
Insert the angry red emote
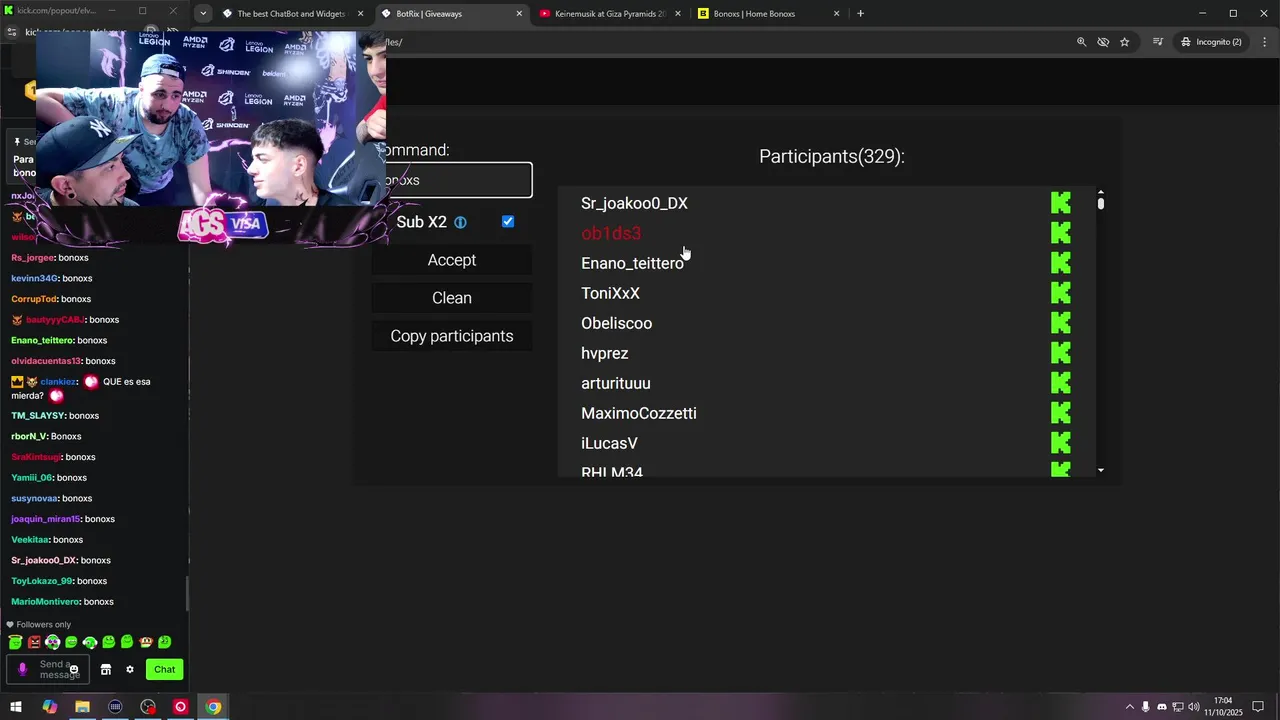[x=34, y=642]
